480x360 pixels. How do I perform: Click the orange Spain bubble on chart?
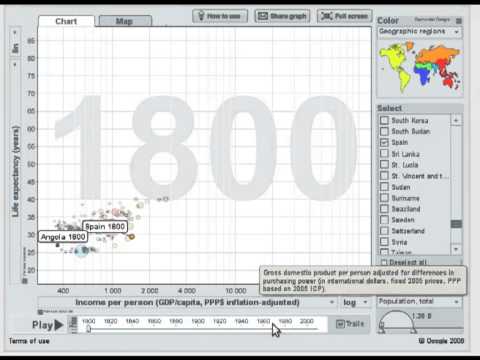[131, 237]
